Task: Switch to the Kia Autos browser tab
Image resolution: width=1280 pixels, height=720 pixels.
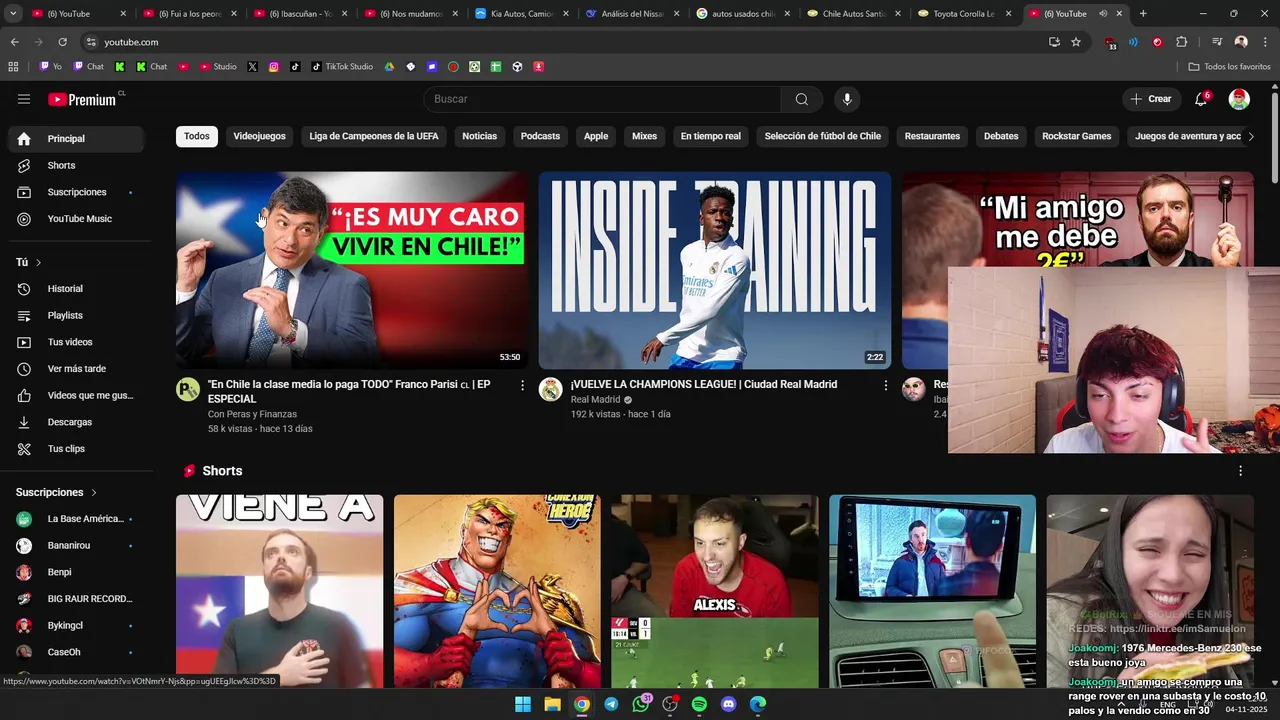Action: tap(521, 14)
